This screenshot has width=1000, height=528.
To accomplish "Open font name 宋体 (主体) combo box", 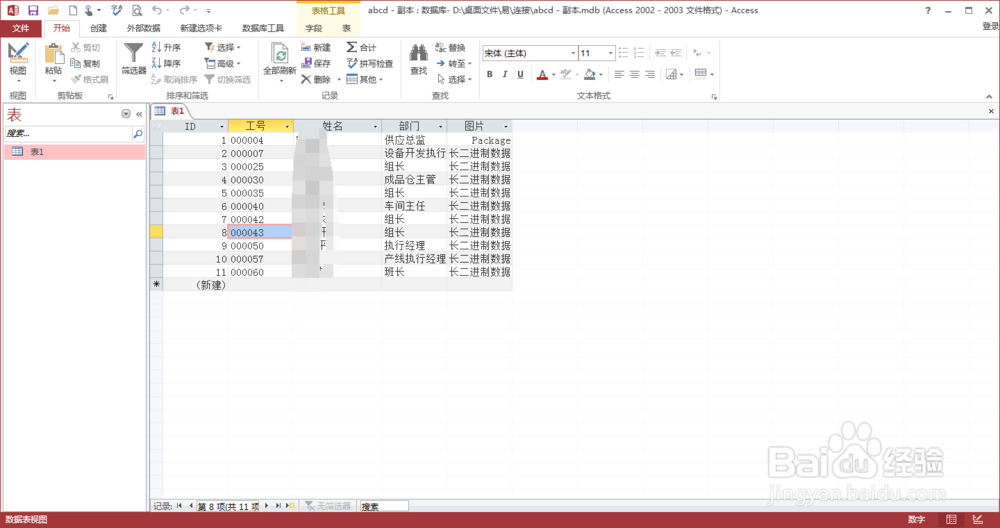I will pos(529,53).
